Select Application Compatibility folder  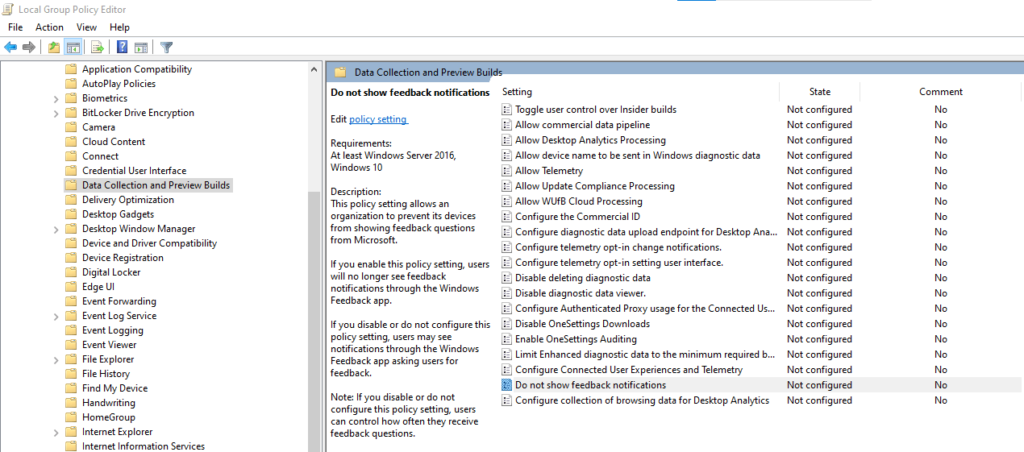(x=137, y=69)
